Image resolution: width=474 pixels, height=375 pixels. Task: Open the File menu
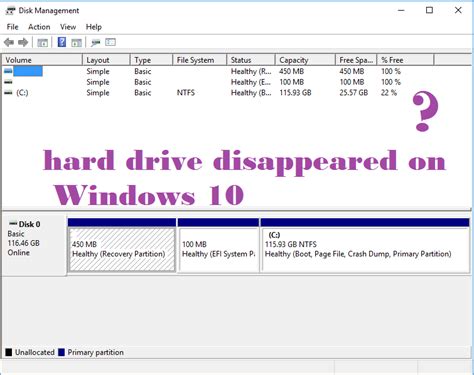12,27
